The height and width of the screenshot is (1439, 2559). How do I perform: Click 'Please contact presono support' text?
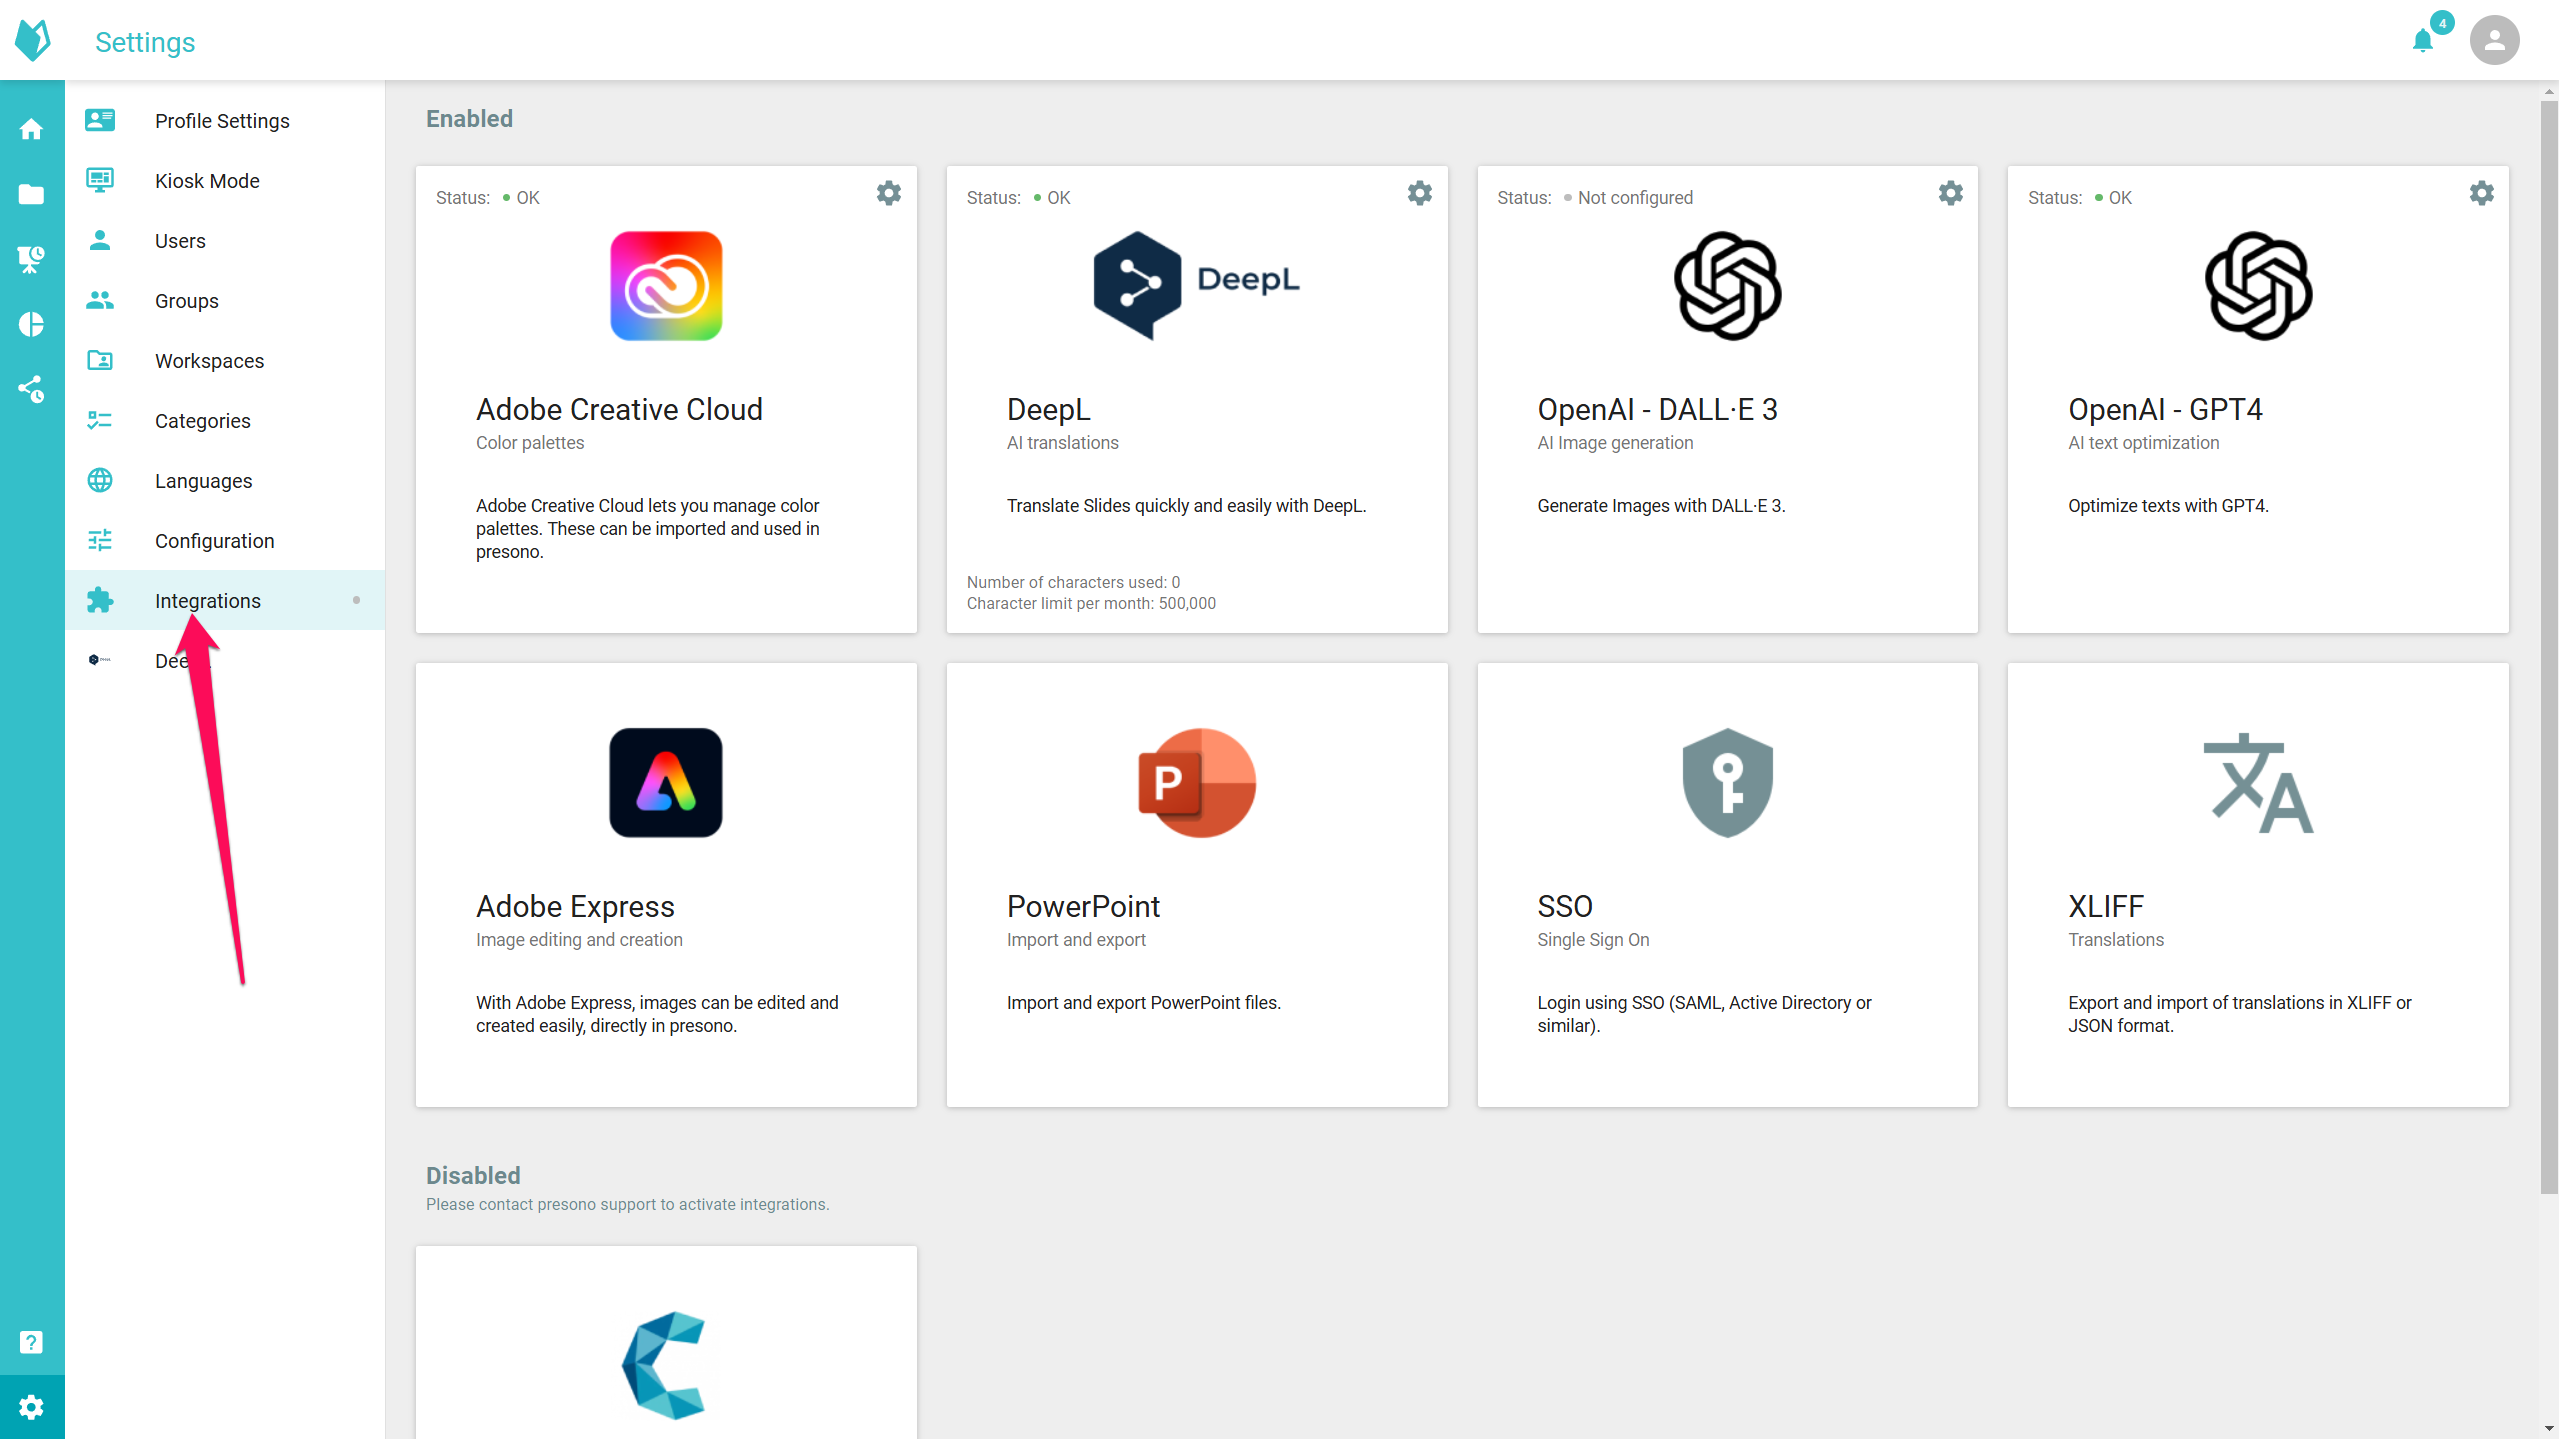627,1205
